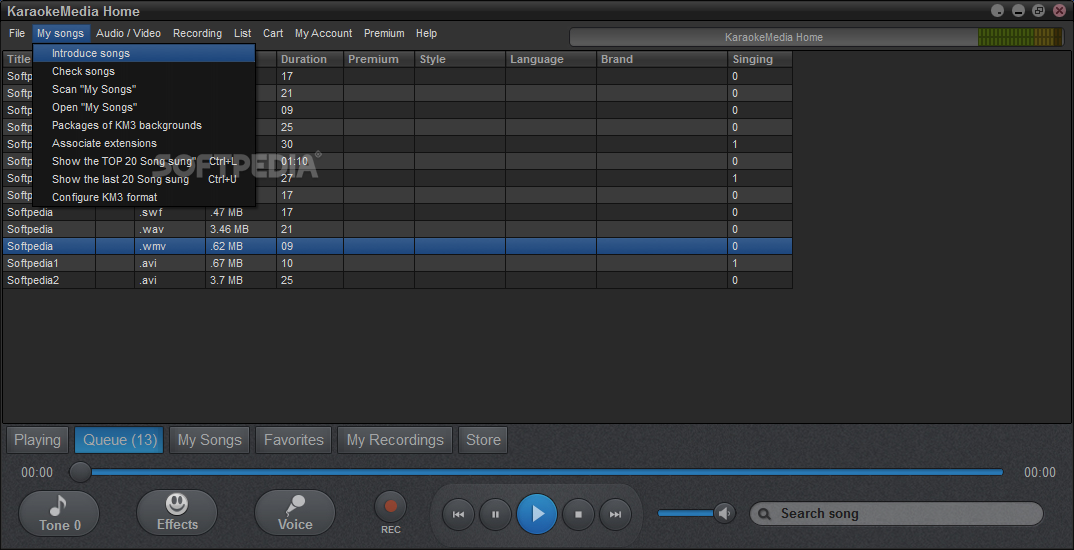The height and width of the screenshot is (550, 1074).
Task: Switch to the My Recordings tab
Action: tap(395, 440)
